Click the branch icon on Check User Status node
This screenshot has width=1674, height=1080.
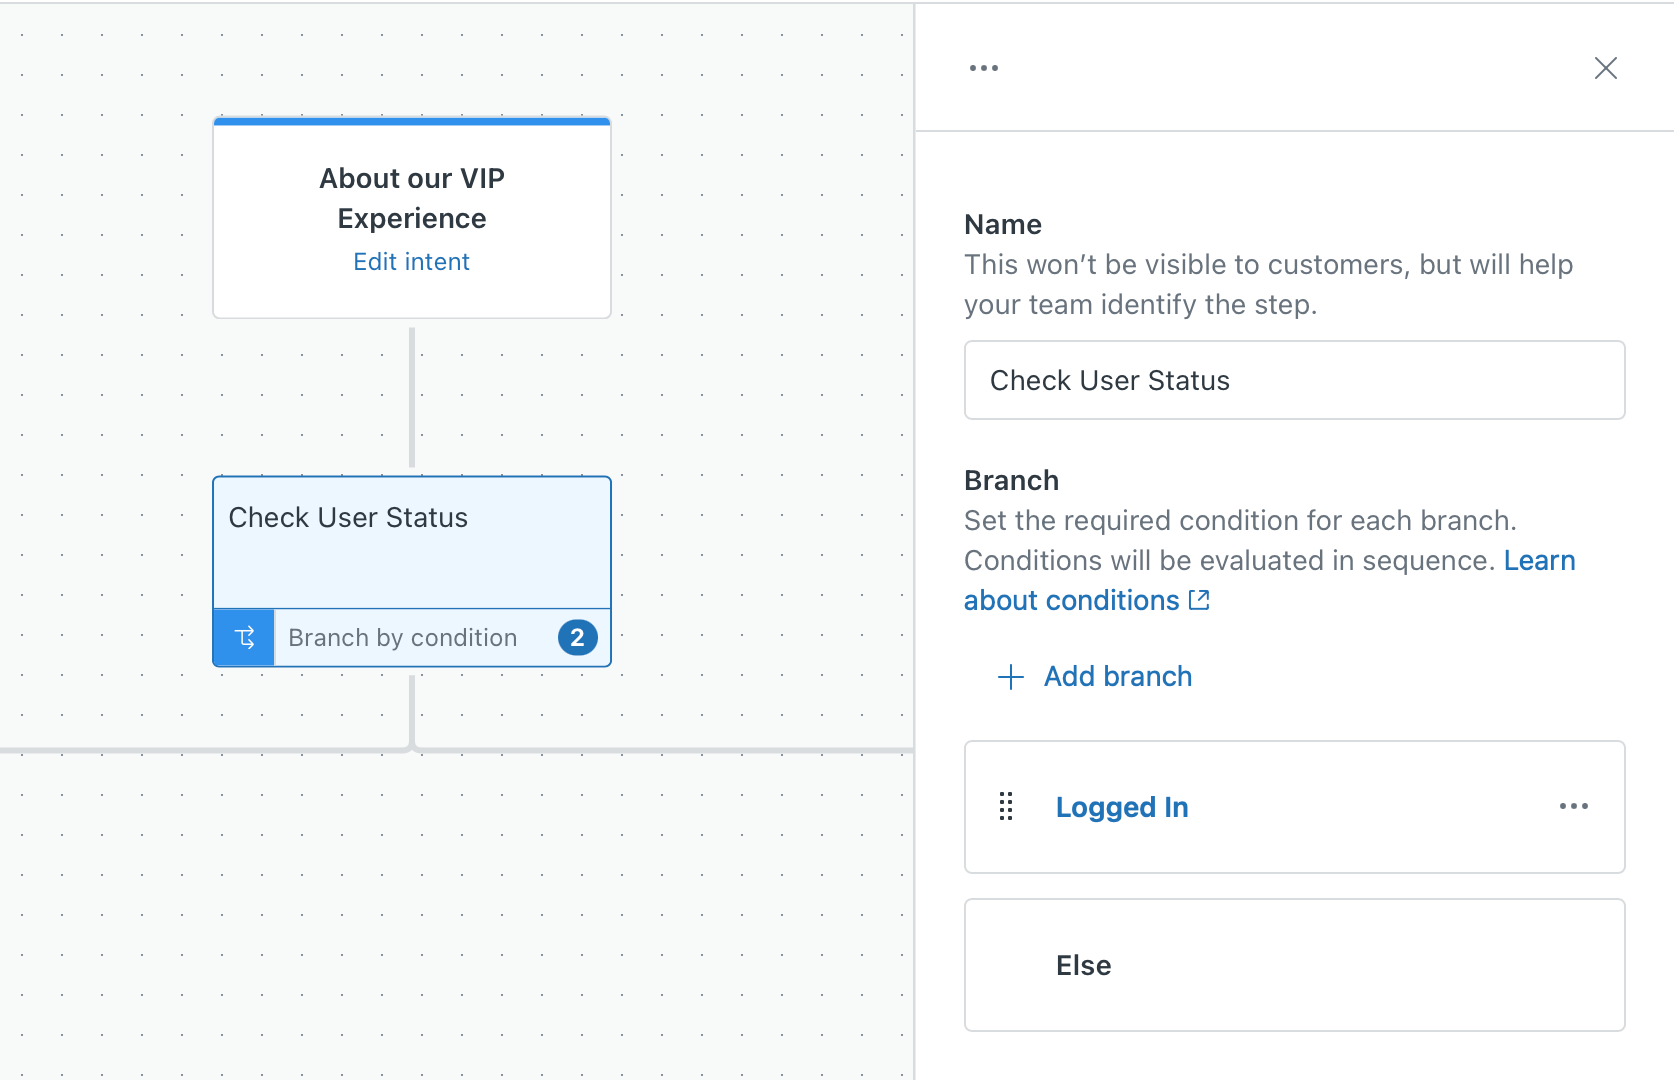(244, 638)
